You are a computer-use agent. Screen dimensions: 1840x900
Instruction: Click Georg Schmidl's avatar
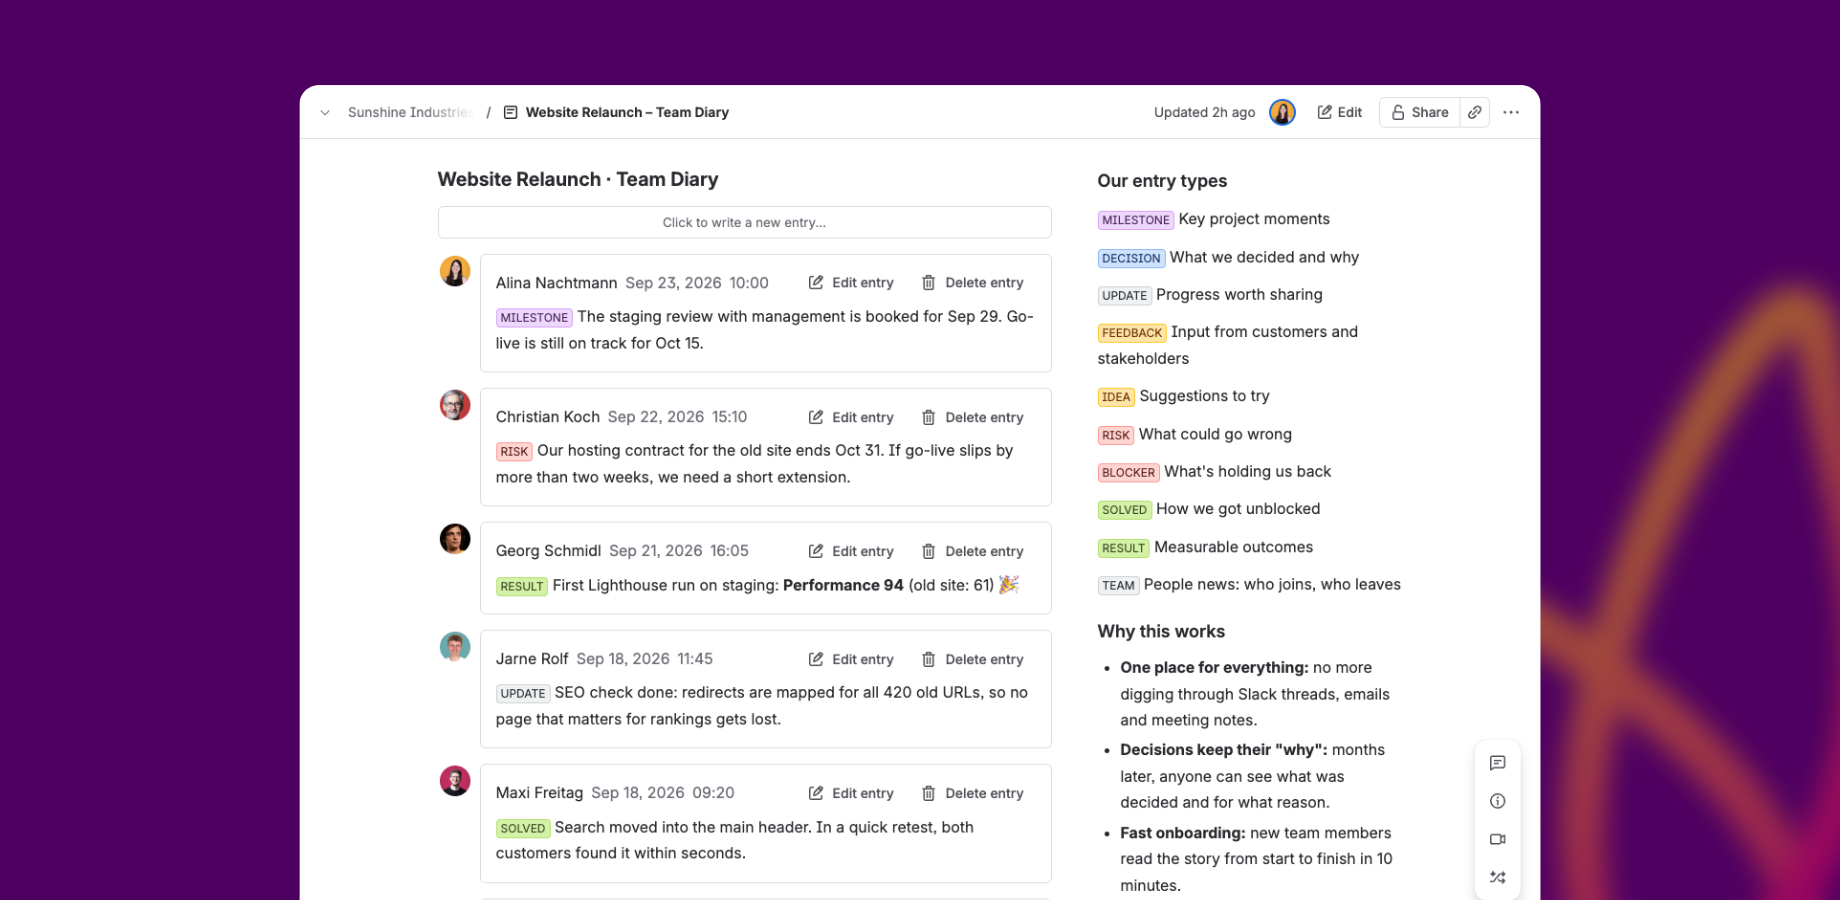pyautogui.click(x=455, y=538)
